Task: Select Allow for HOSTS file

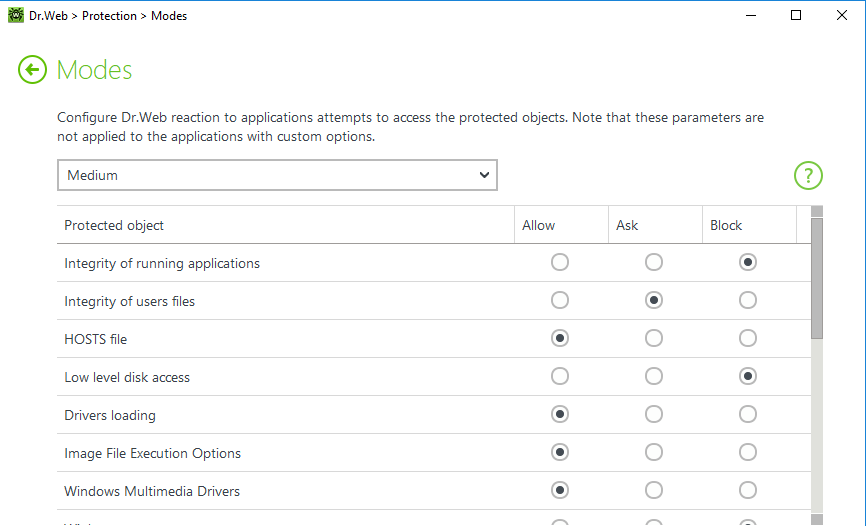Action: (560, 338)
